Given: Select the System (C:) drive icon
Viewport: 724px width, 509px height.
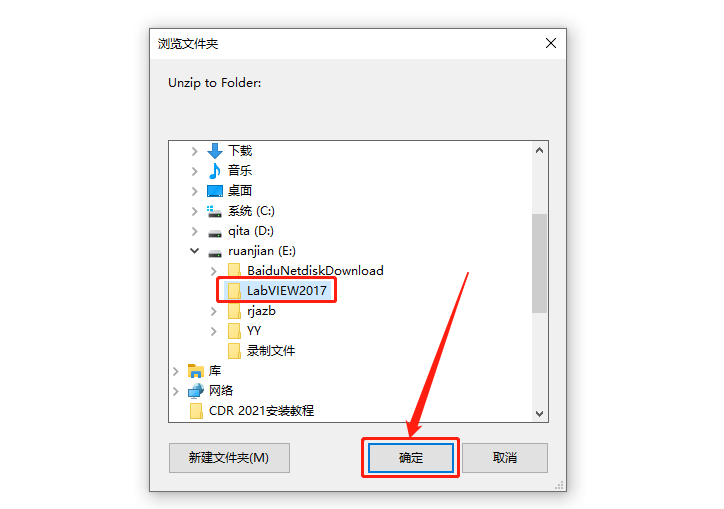Looking at the screenshot, I should (x=214, y=211).
